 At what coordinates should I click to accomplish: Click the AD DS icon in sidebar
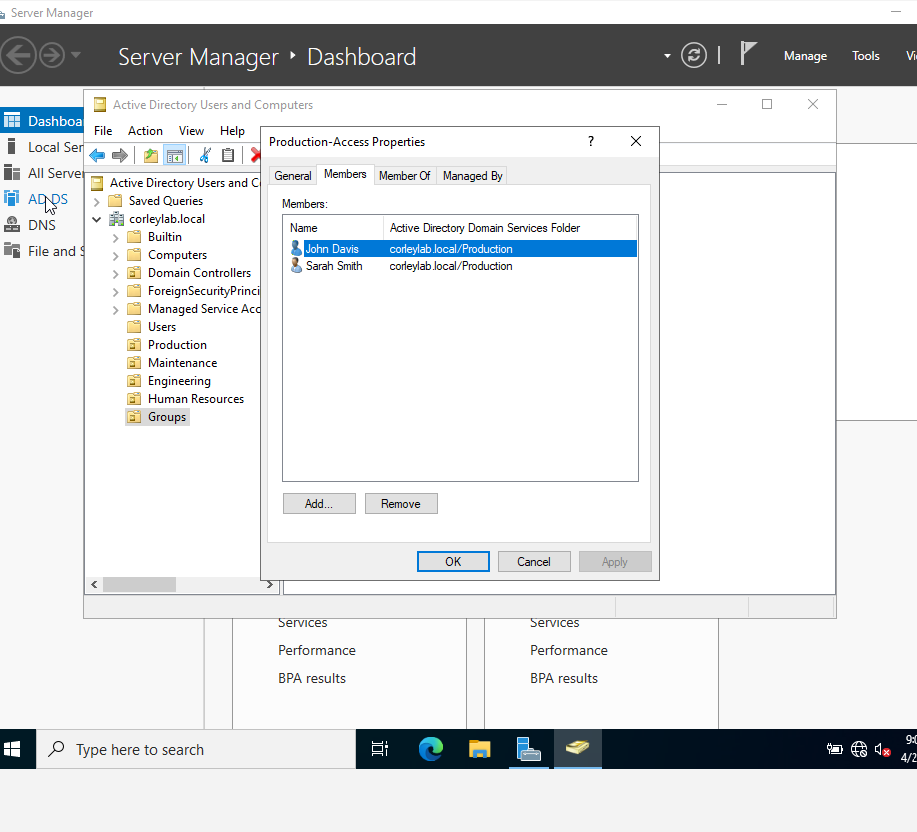[12, 198]
